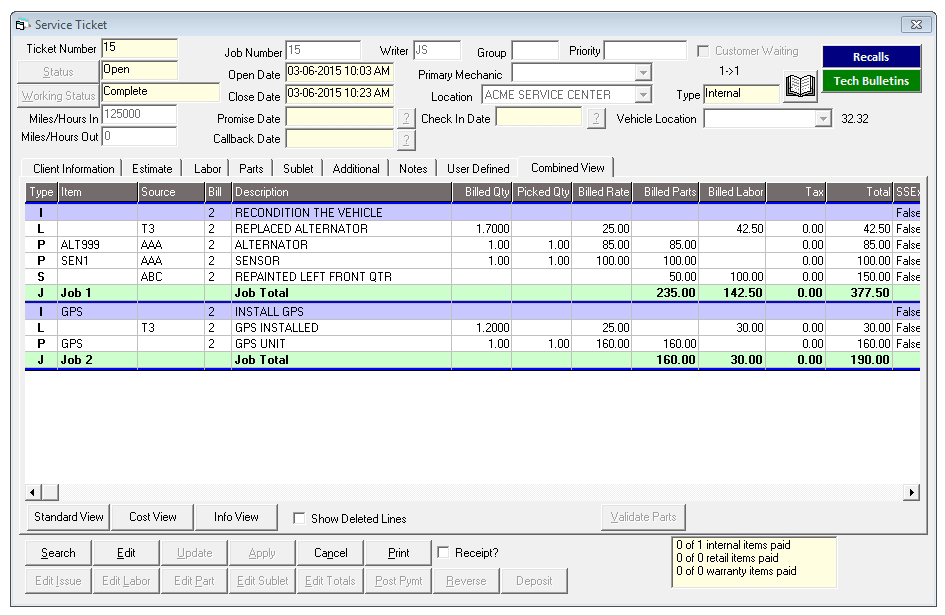The width and height of the screenshot is (945, 615).
Task: Select the User Defined tab
Action: pos(478,169)
